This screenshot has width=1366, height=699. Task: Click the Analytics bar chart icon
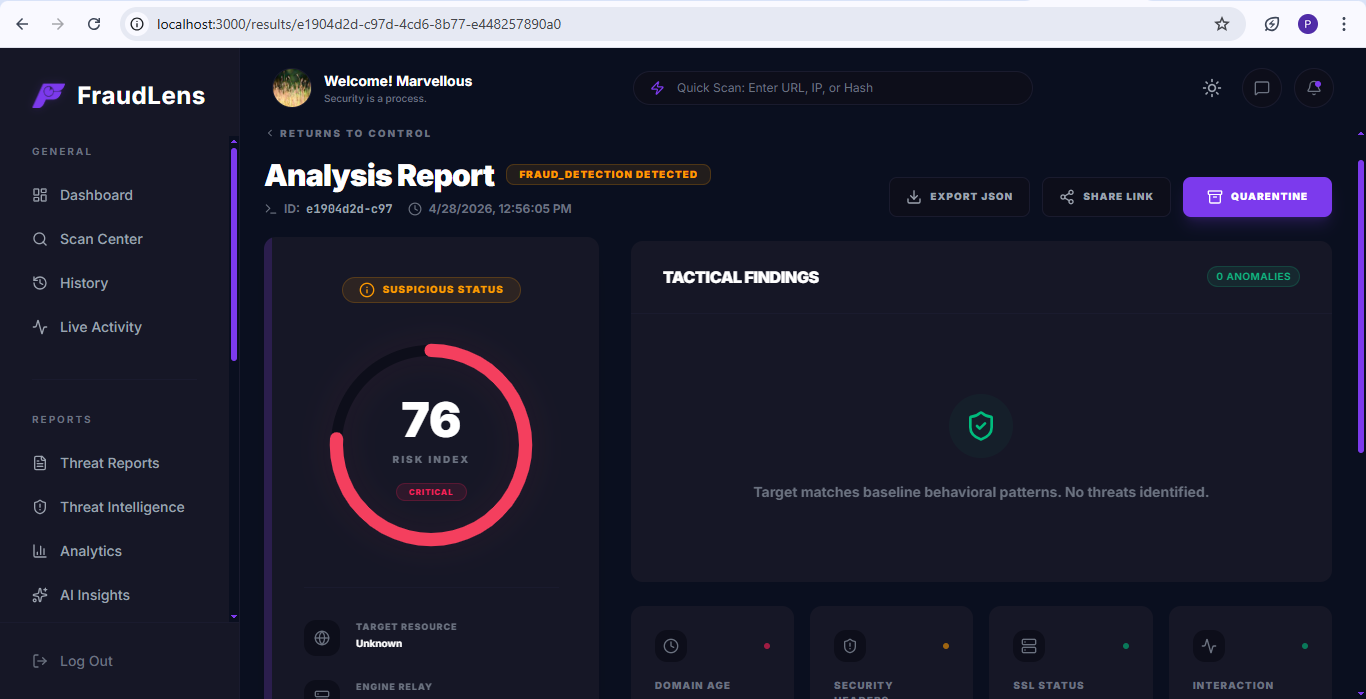40,551
